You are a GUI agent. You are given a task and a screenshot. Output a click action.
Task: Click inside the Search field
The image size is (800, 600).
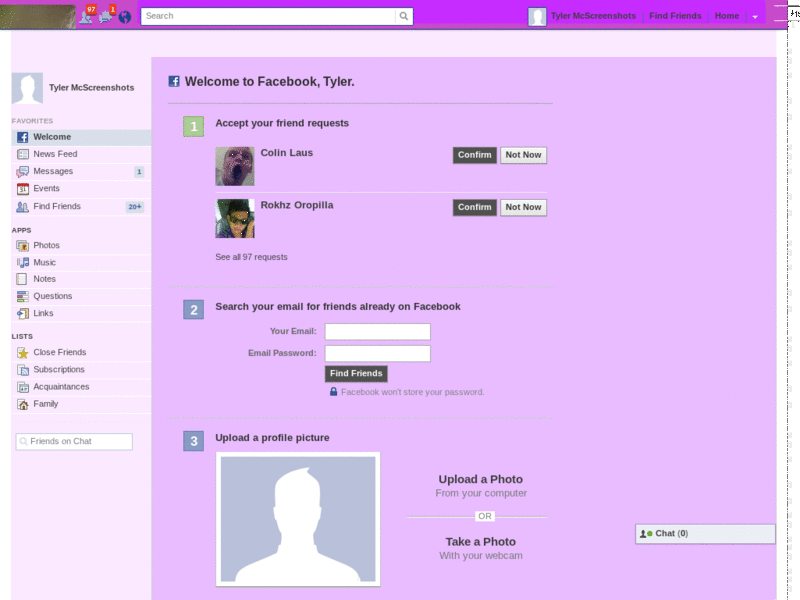point(268,16)
